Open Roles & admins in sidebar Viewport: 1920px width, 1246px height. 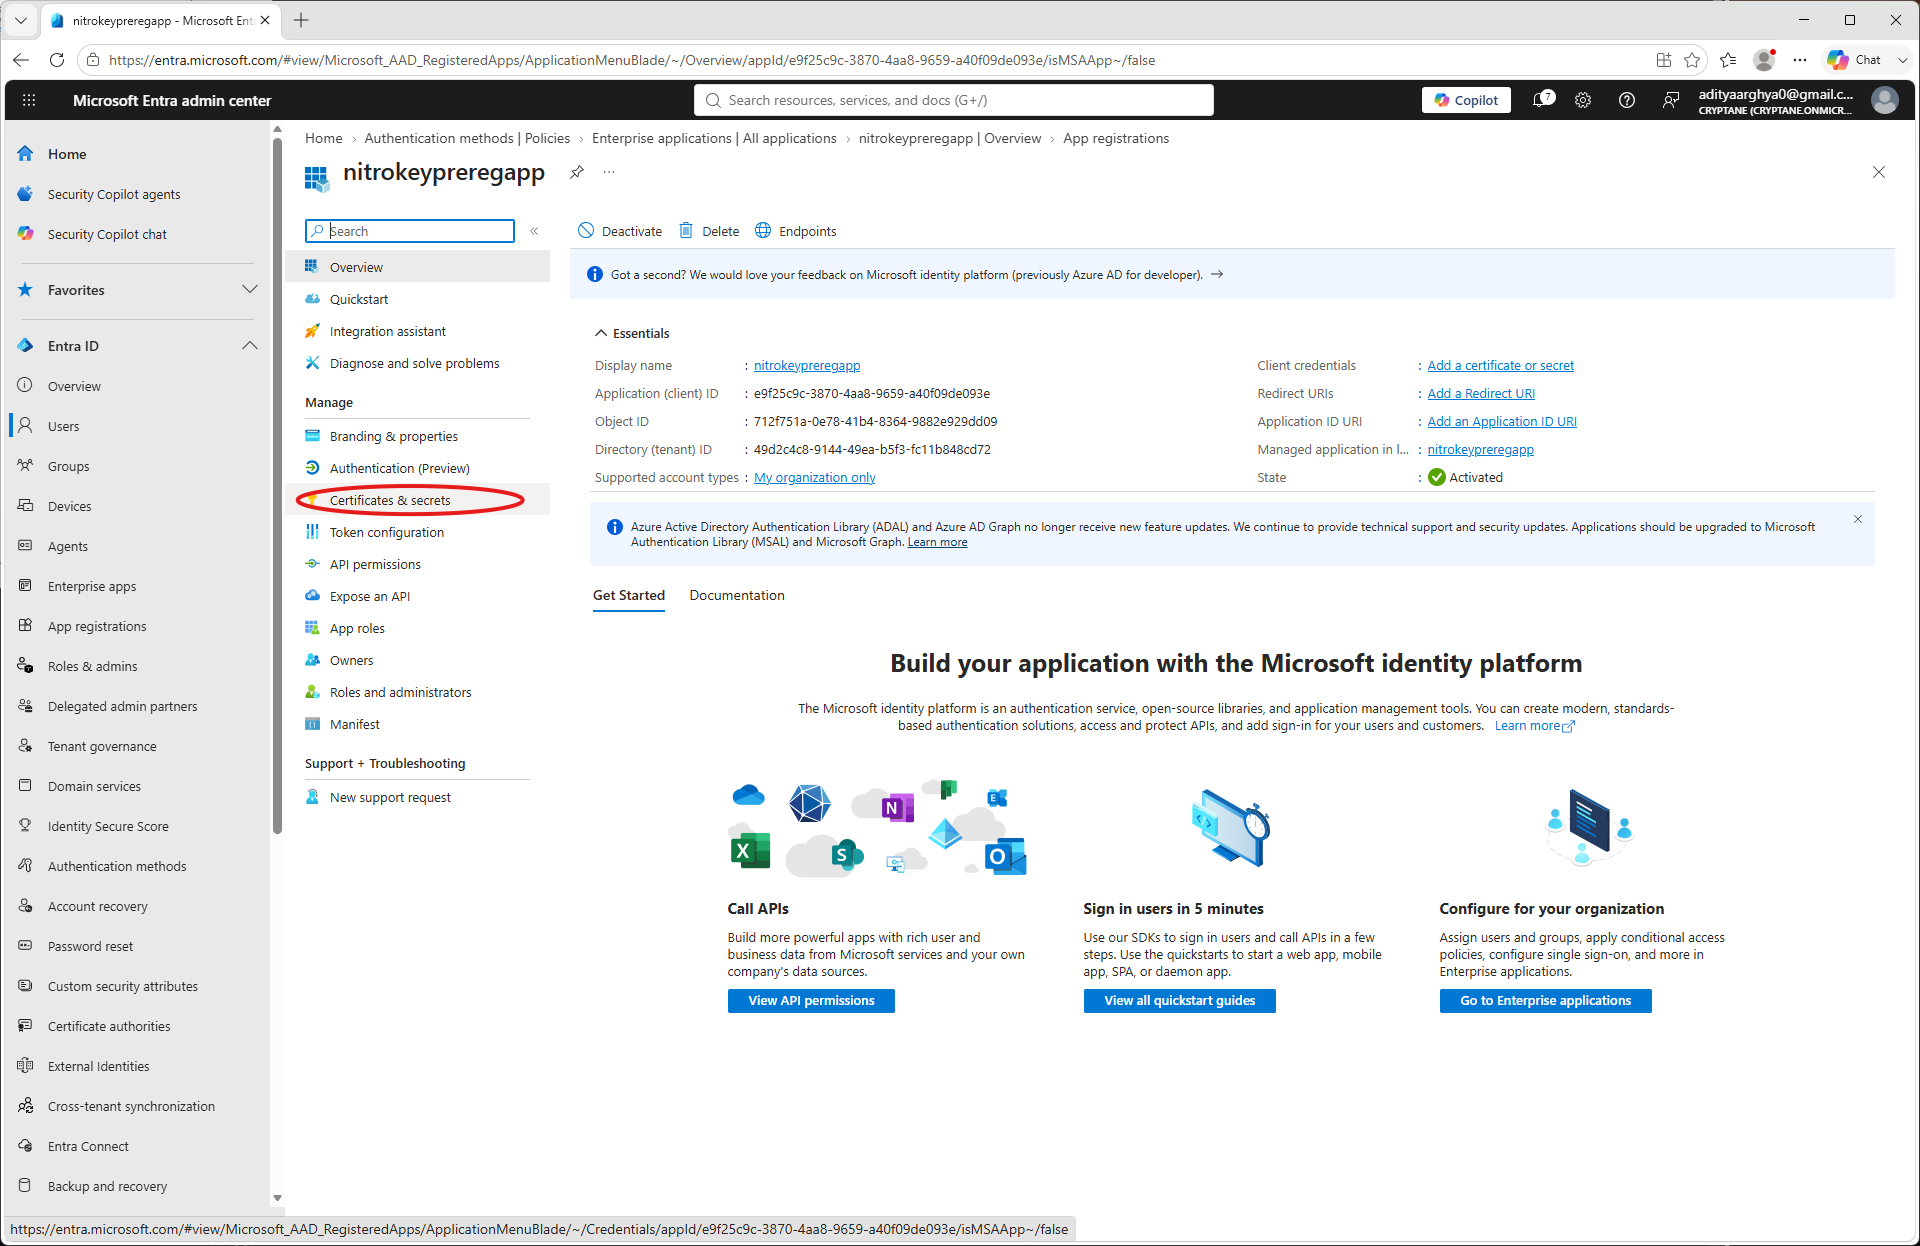click(136, 666)
